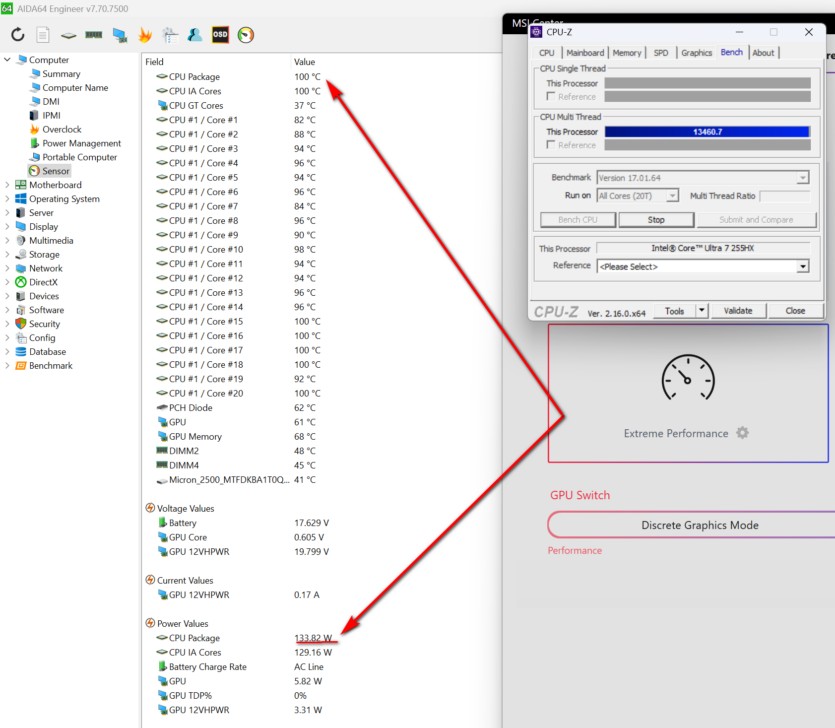Image resolution: width=835 pixels, height=728 pixels.
Task: Open the Report icon in AIDA64 toolbar
Action: 43,35
